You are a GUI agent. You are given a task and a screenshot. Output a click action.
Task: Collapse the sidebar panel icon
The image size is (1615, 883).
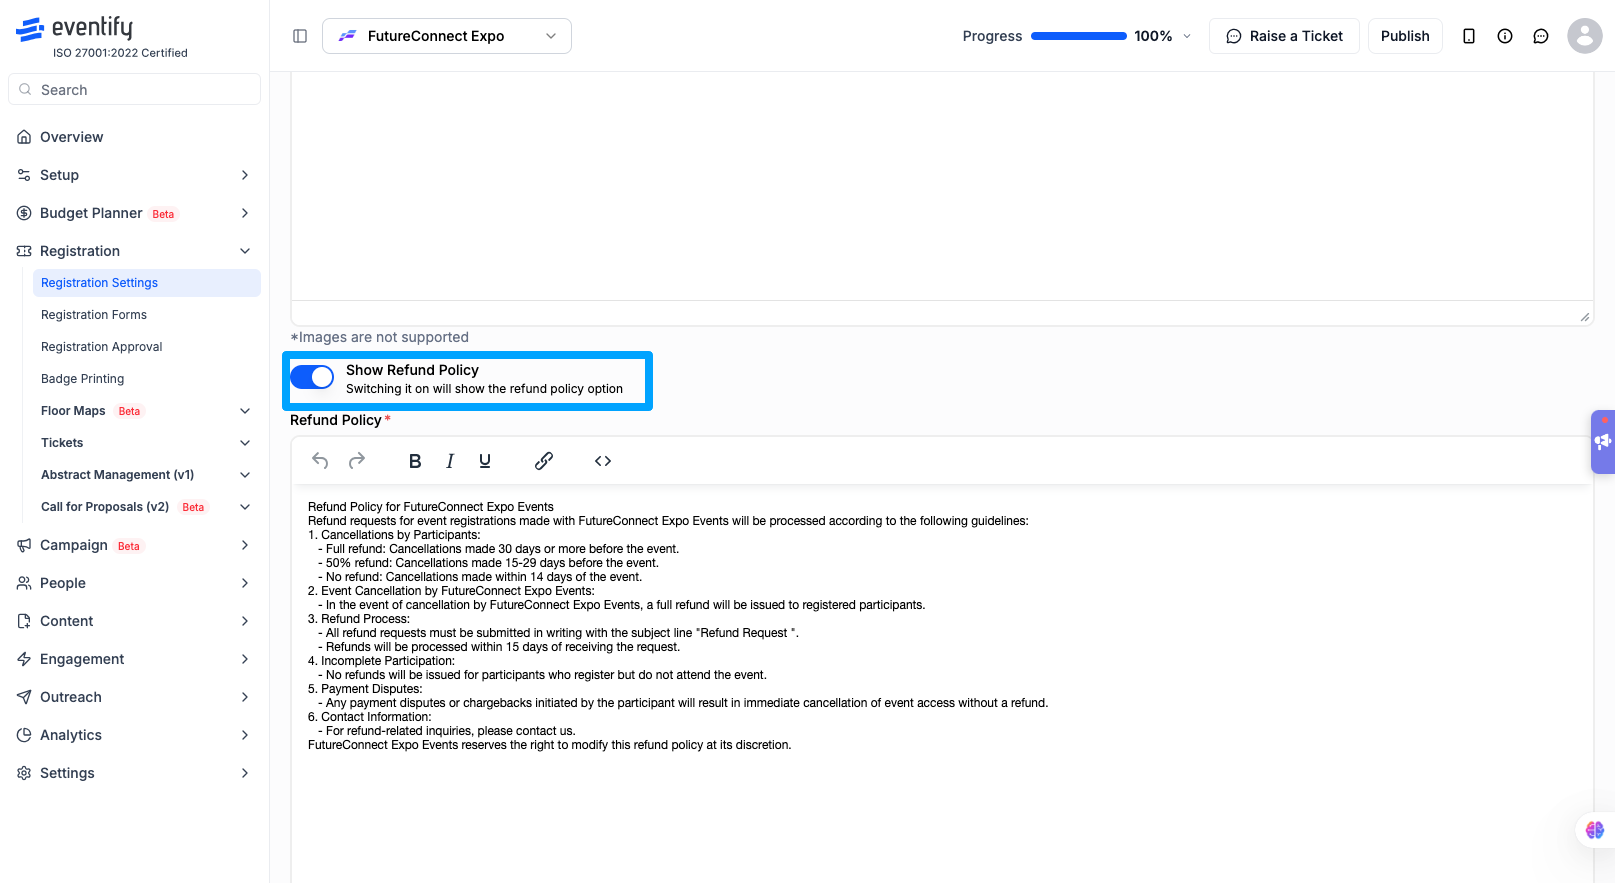click(x=300, y=36)
